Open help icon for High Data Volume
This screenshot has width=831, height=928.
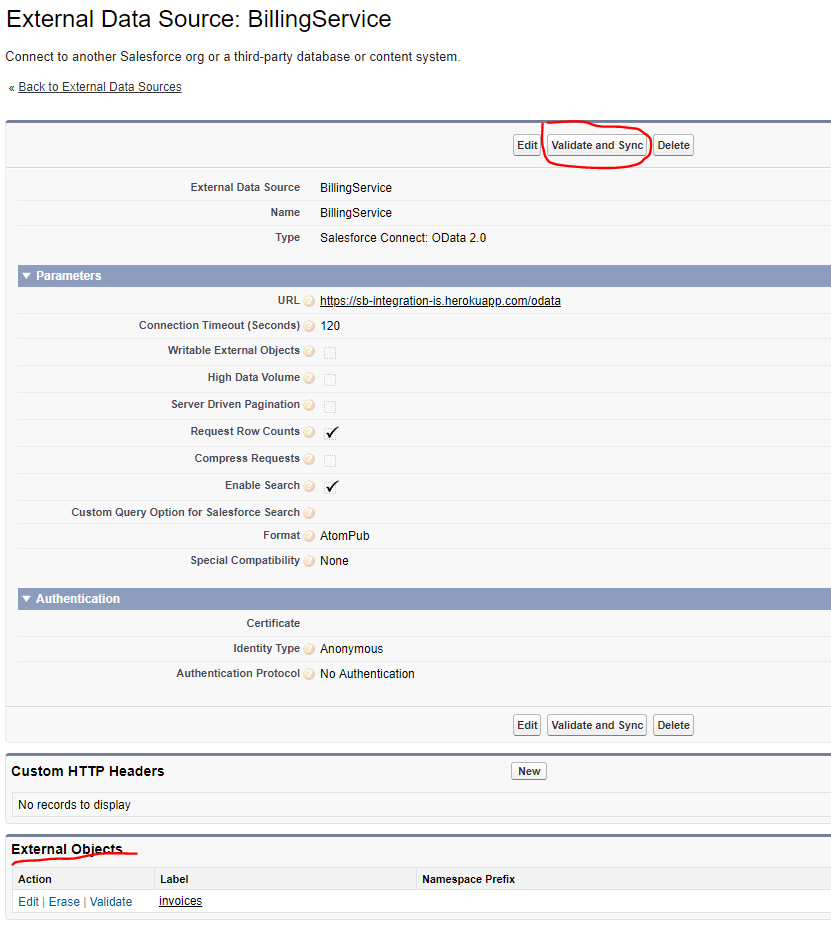309,378
